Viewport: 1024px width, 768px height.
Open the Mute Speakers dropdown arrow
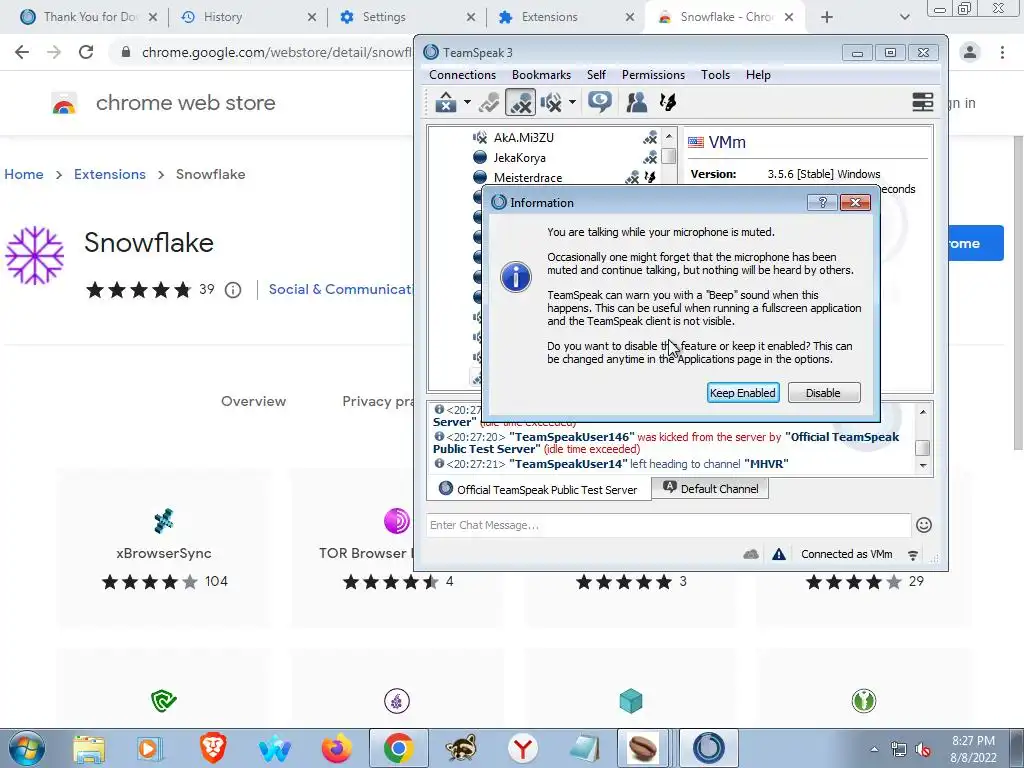[572, 102]
